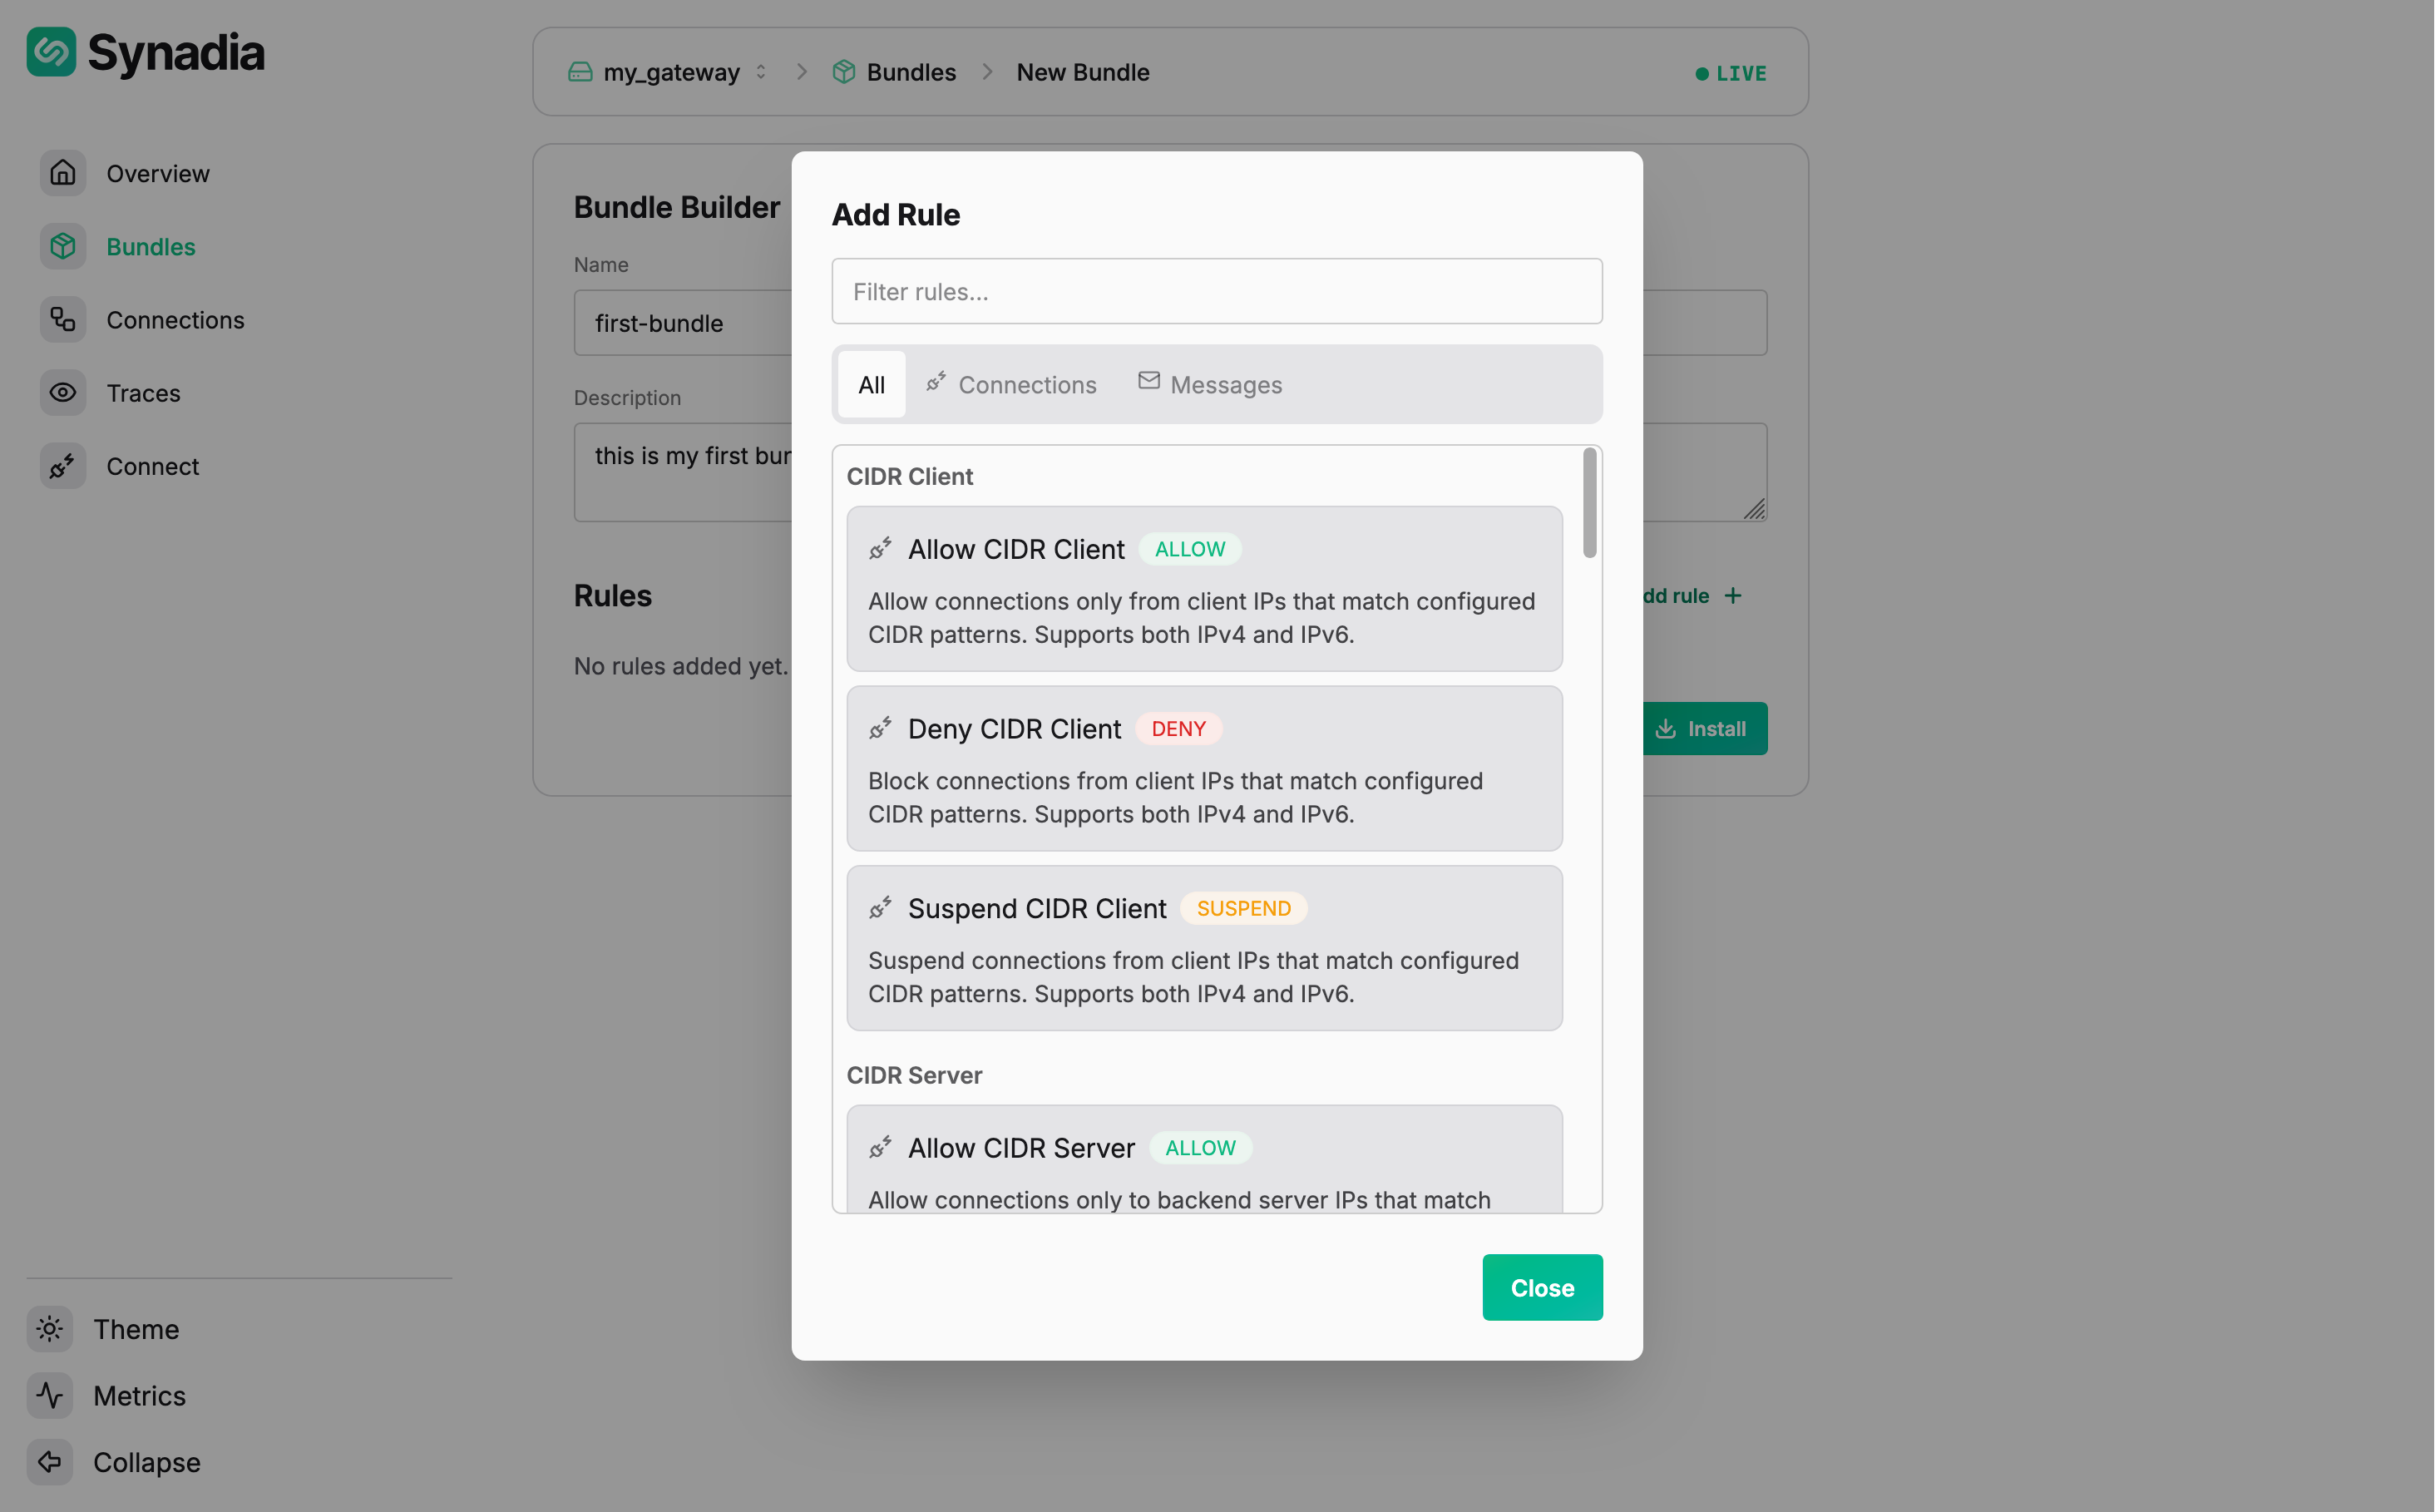
Task: Open the Metrics activity icon
Action: (50, 1396)
